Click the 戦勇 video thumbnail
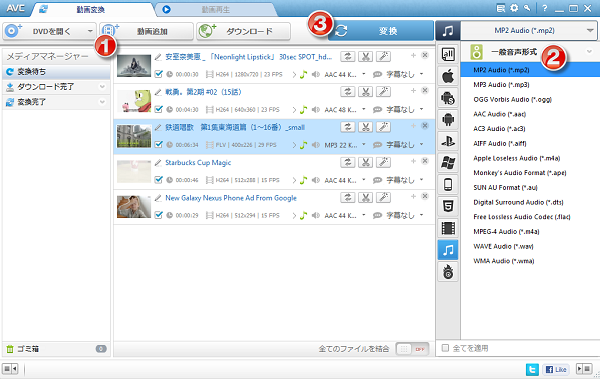 pyautogui.click(x=134, y=101)
